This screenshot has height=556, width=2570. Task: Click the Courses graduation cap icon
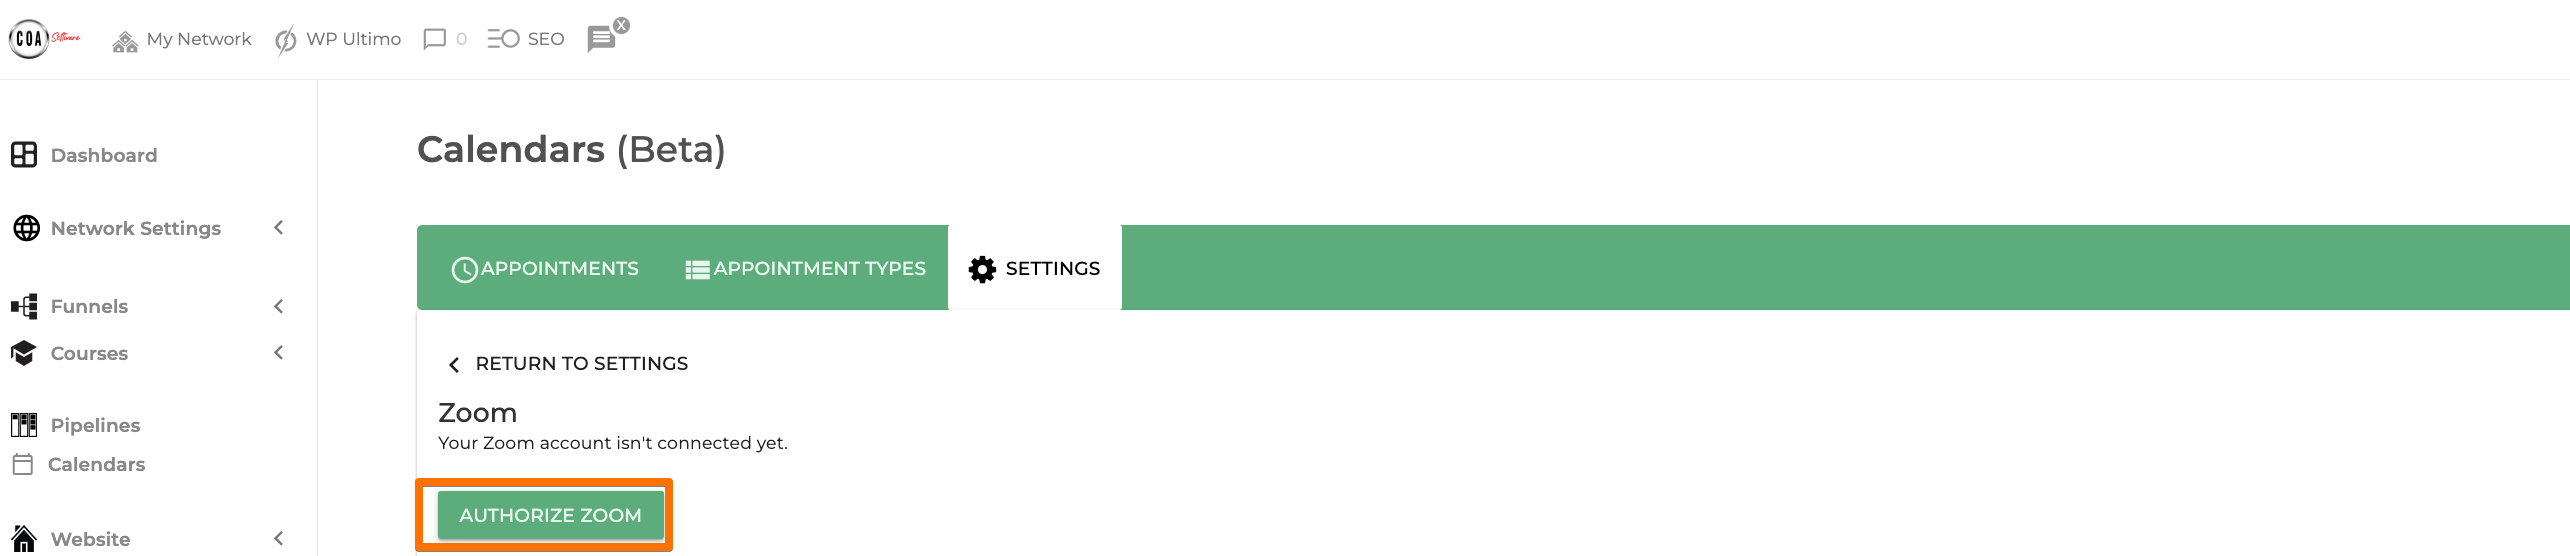click(24, 353)
